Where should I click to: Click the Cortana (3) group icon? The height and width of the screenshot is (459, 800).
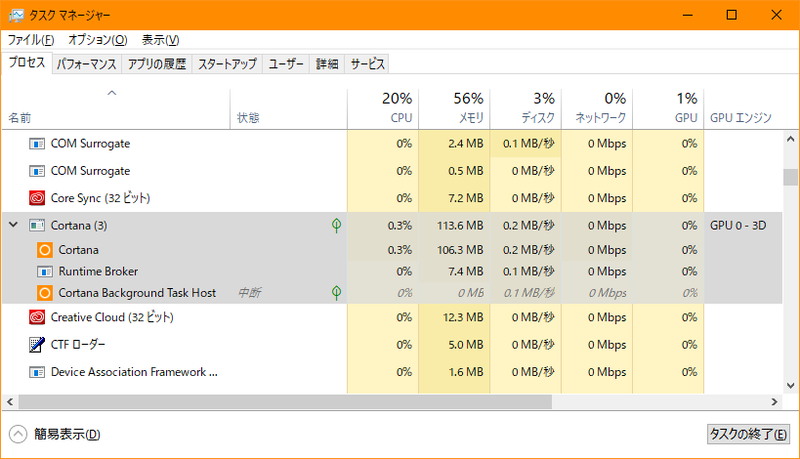[x=37, y=225]
